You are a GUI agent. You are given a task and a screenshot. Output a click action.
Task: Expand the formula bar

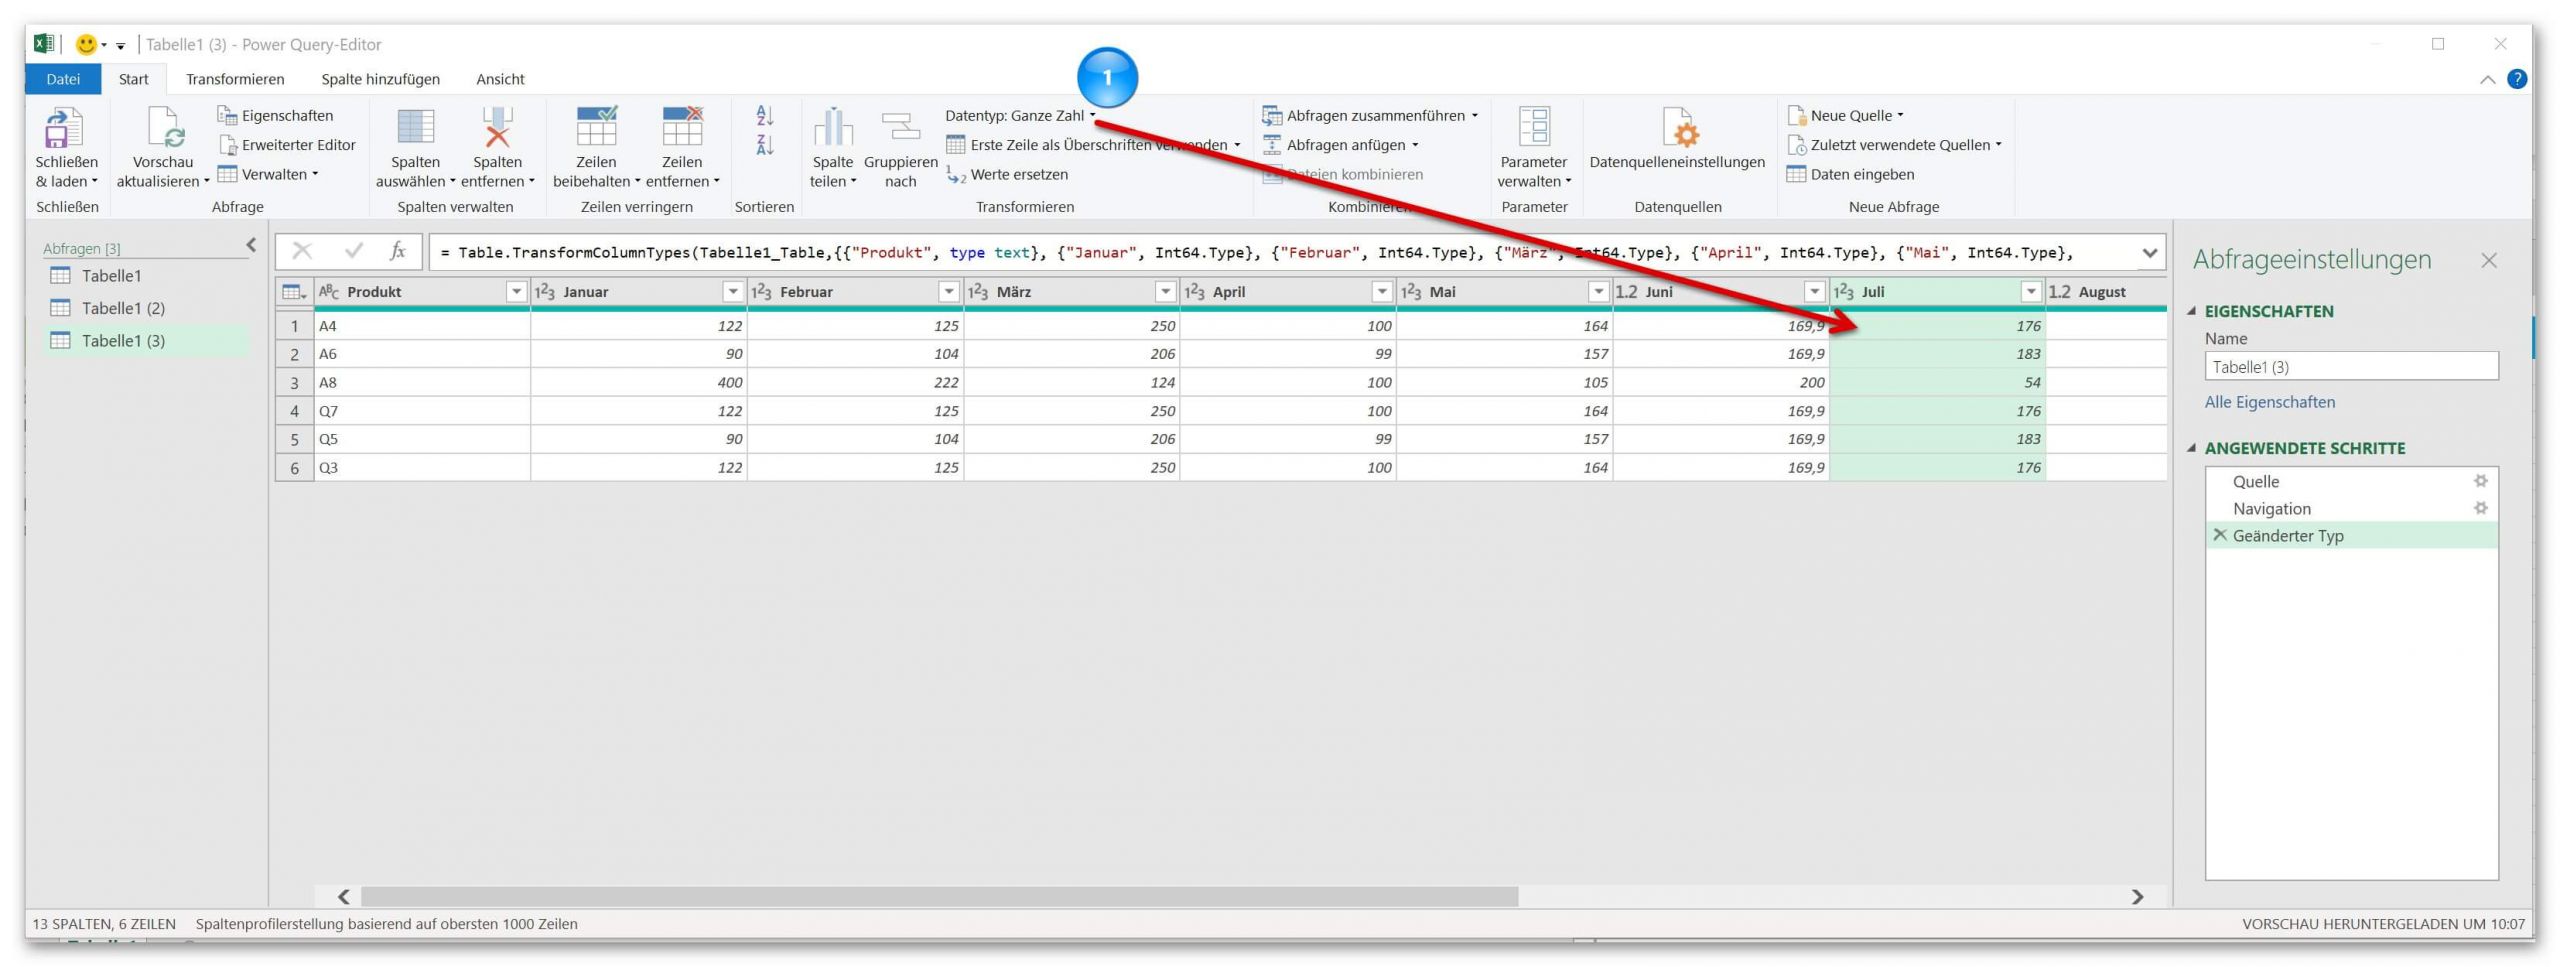2149,252
